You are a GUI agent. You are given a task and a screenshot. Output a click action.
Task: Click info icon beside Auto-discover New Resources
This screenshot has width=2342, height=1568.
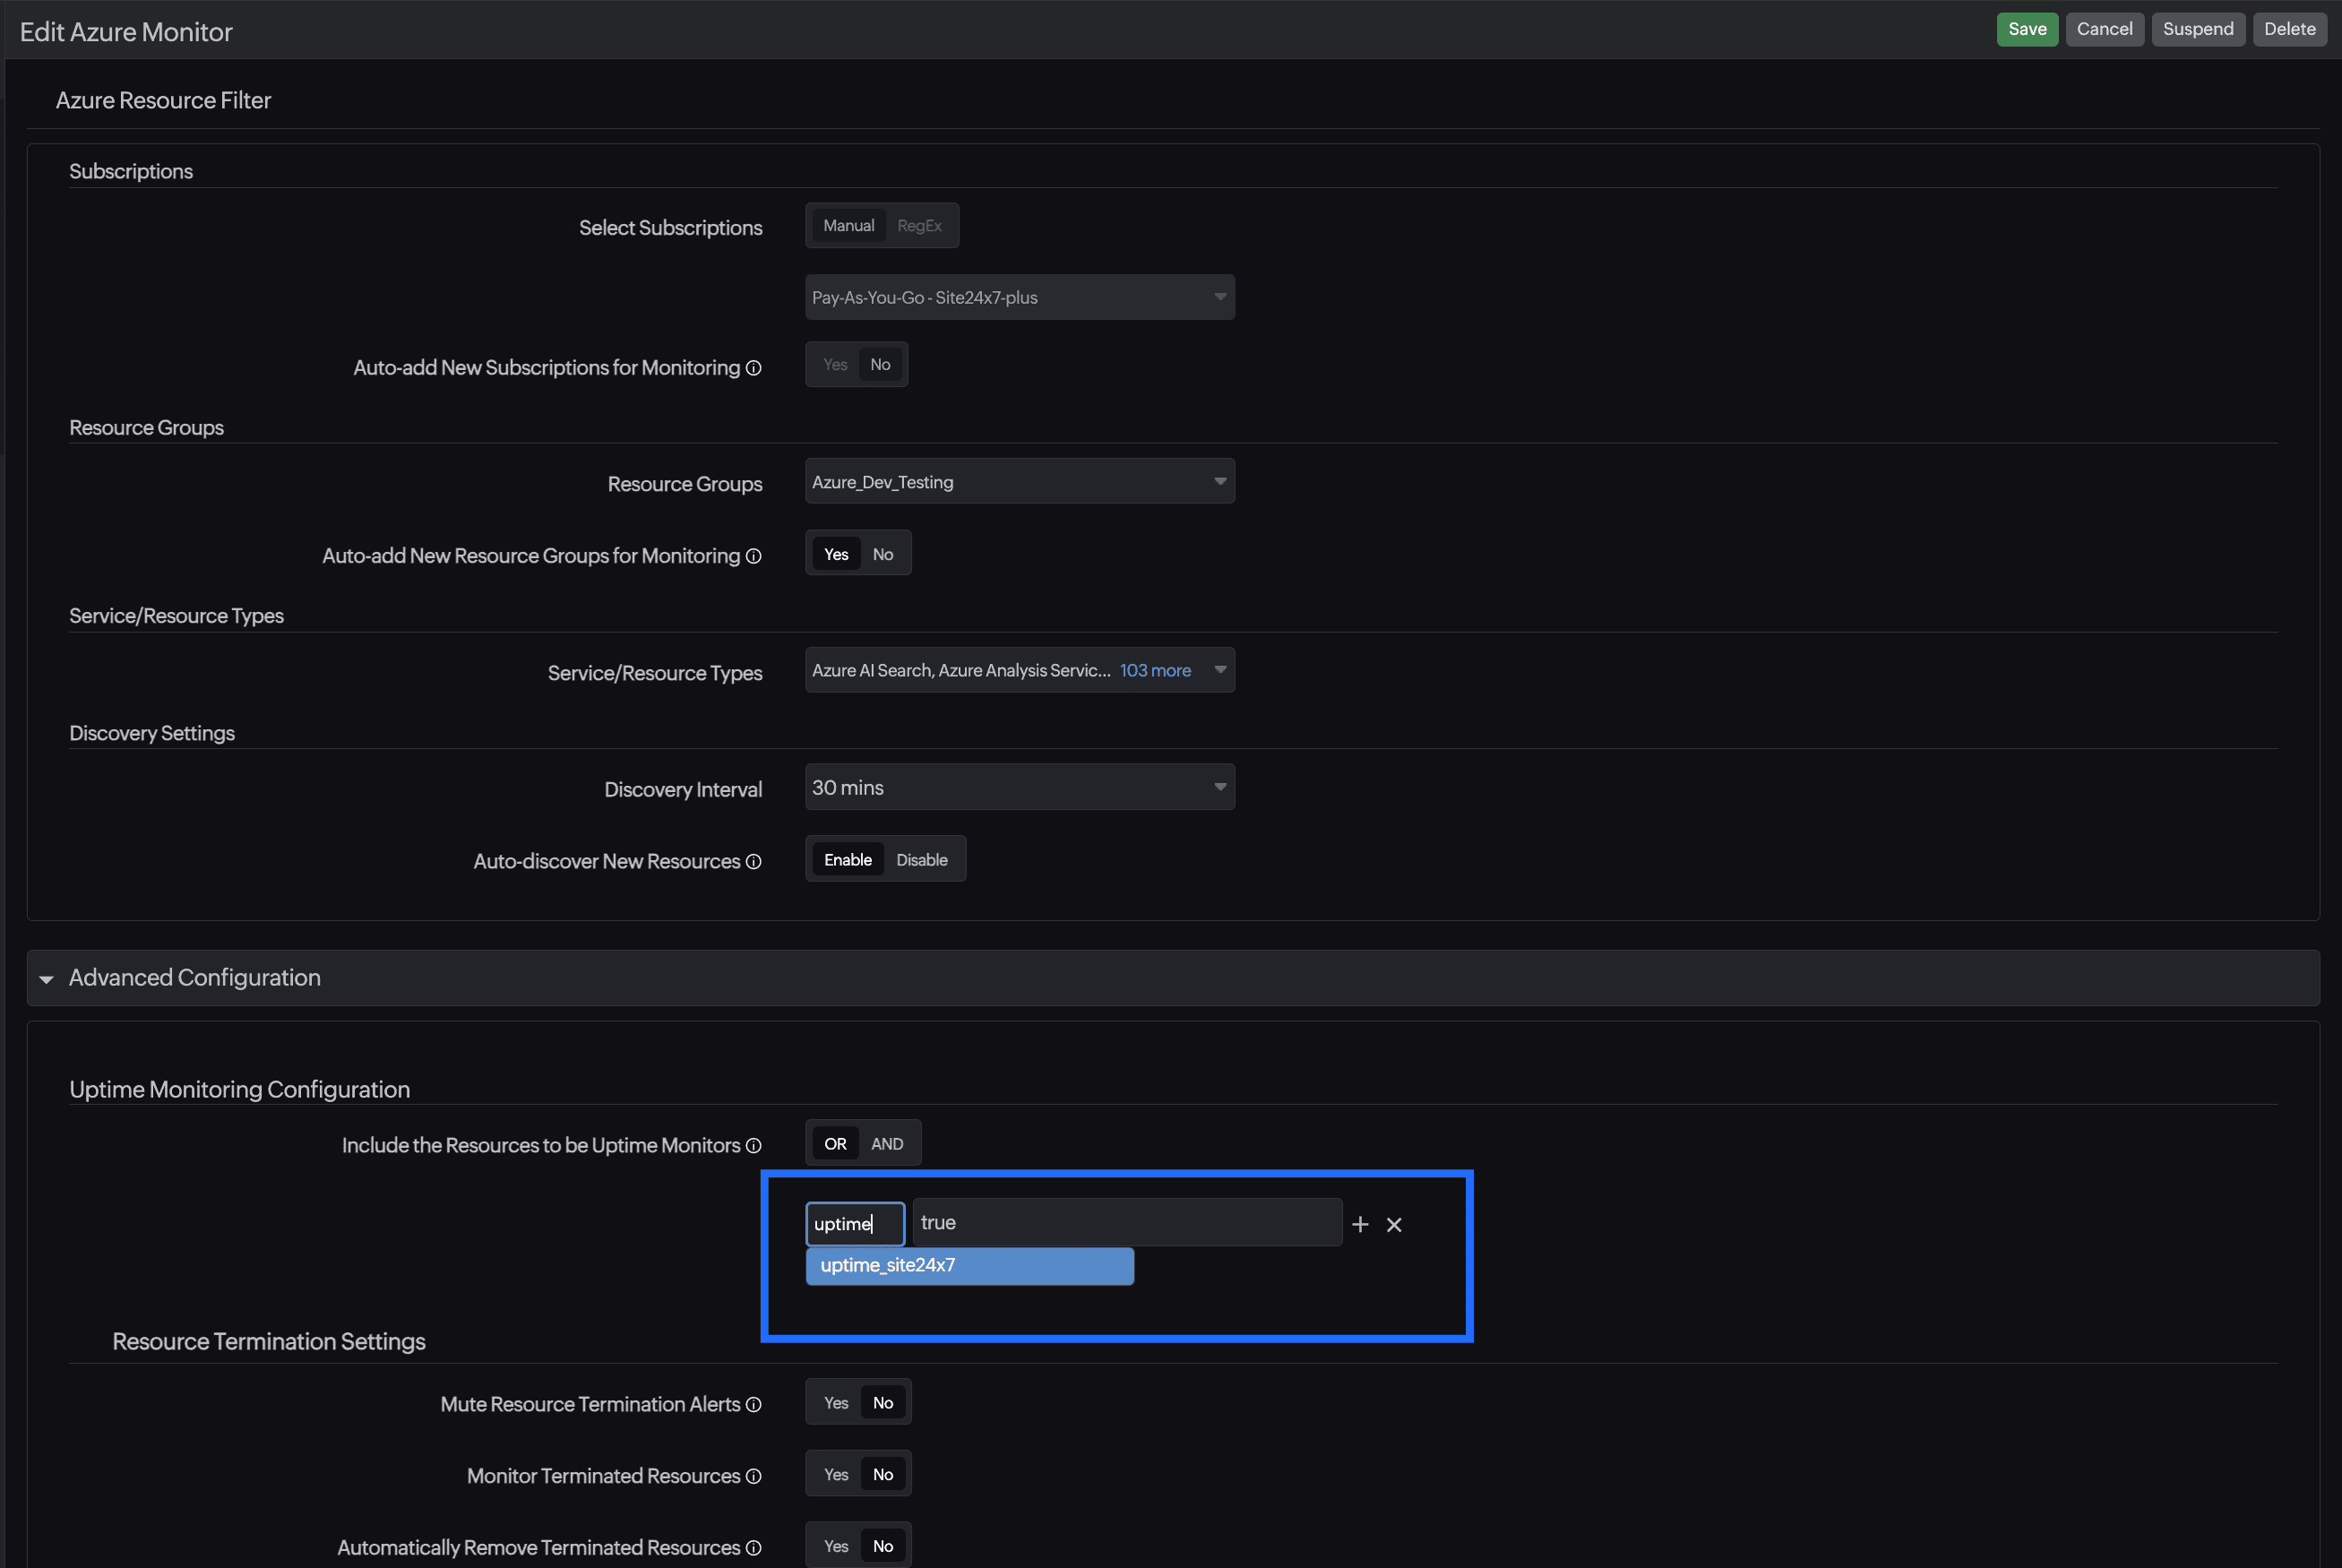coord(754,861)
